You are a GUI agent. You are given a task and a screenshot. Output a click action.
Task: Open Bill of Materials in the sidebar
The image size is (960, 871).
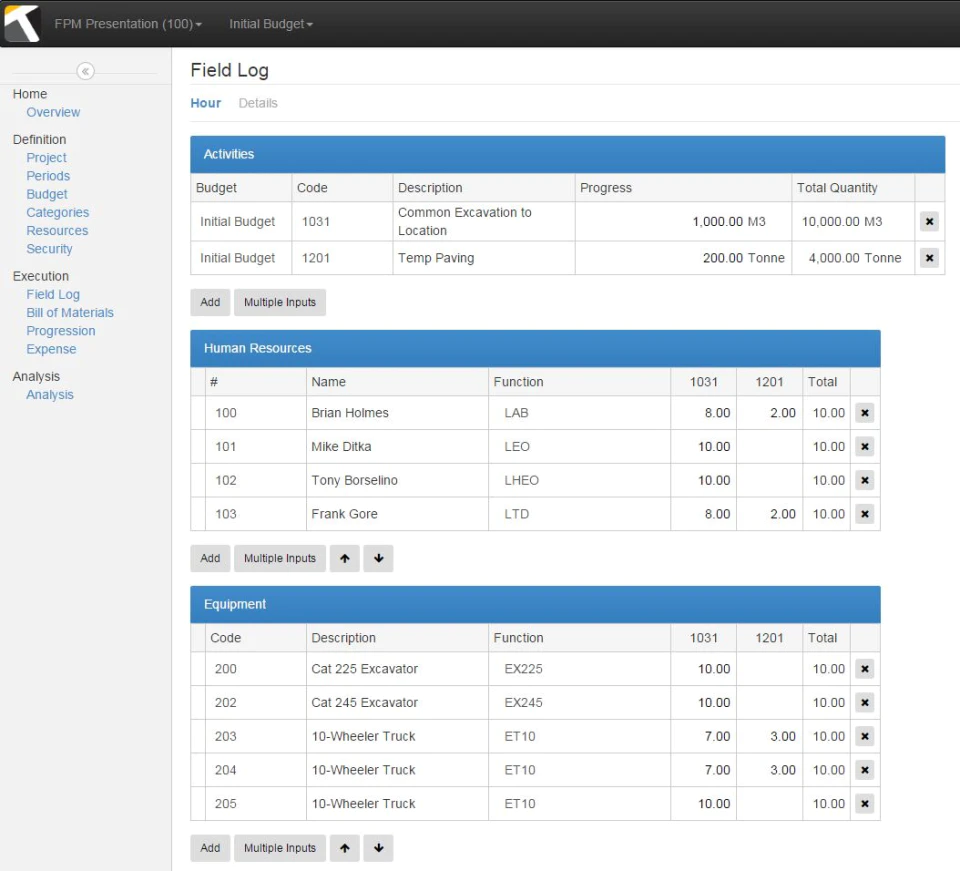pyautogui.click(x=70, y=313)
